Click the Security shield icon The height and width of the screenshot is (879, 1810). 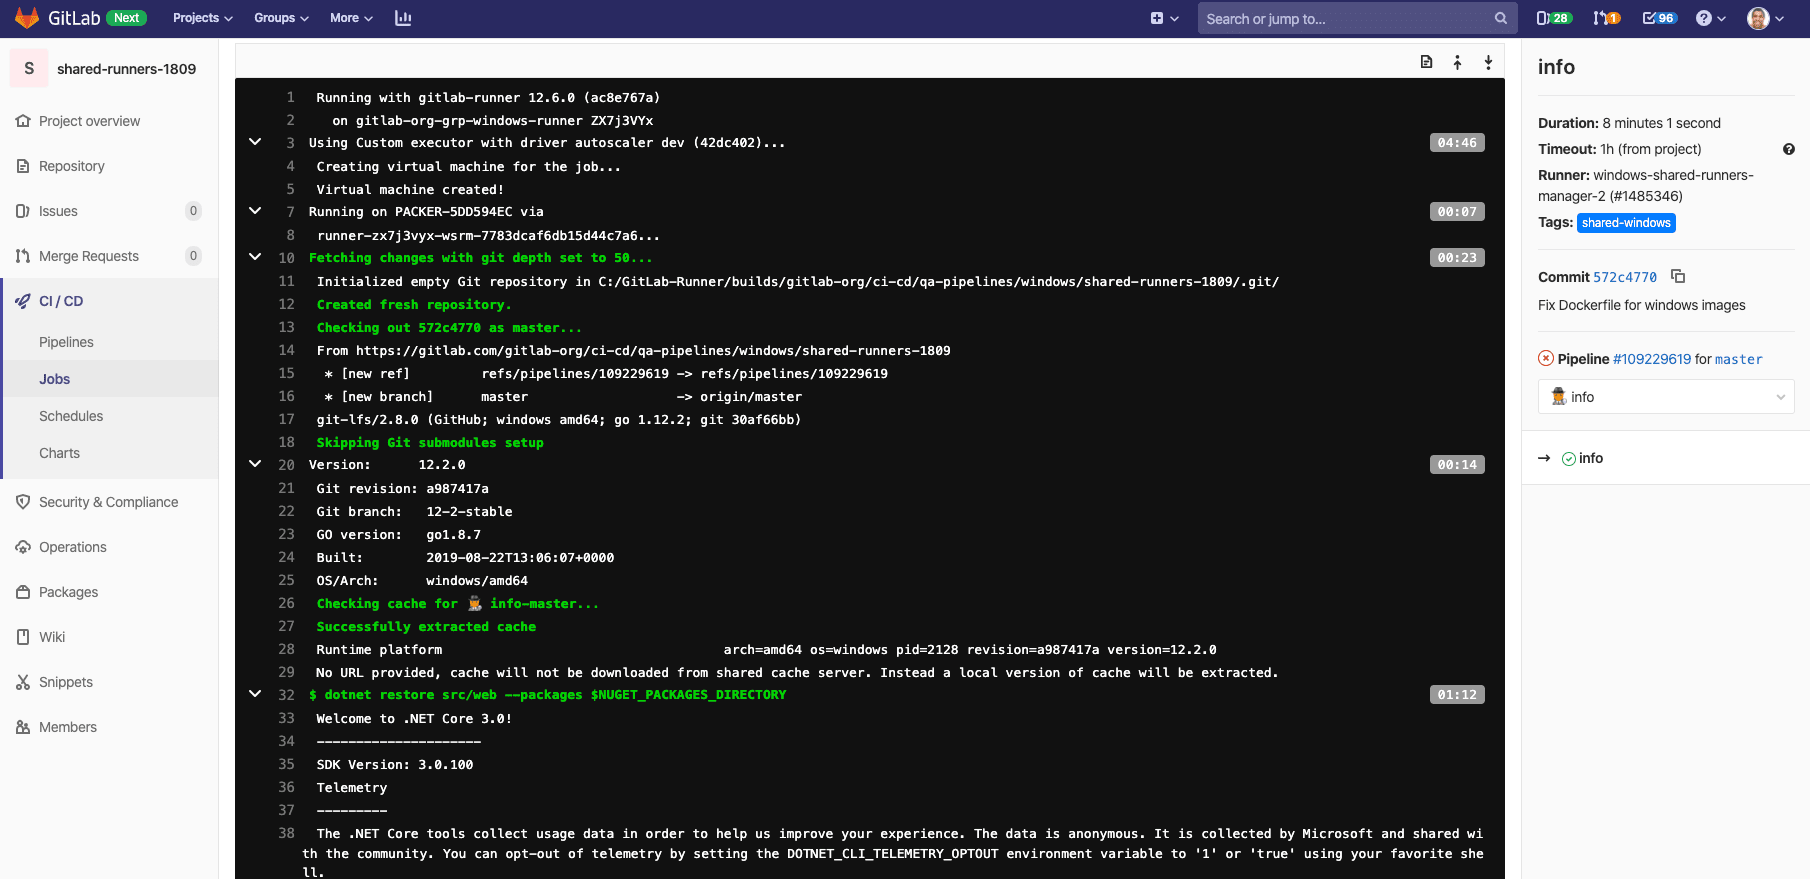click(x=23, y=502)
